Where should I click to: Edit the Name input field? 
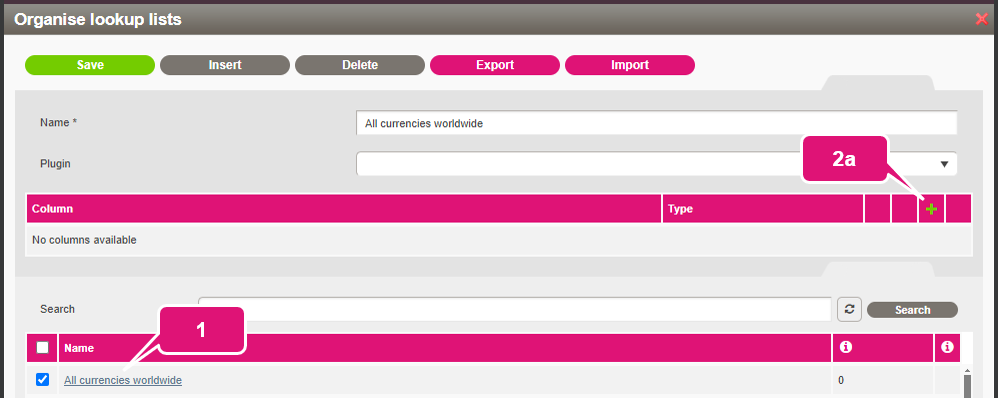pyautogui.click(x=656, y=124)
